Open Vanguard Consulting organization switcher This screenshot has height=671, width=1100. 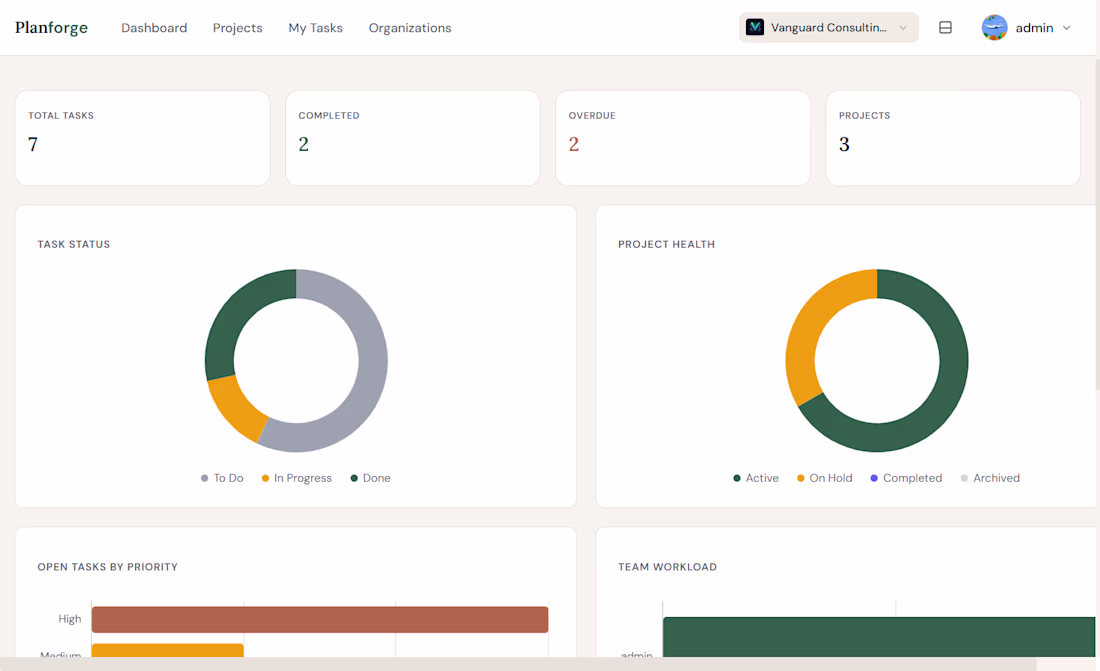[828, 27]
